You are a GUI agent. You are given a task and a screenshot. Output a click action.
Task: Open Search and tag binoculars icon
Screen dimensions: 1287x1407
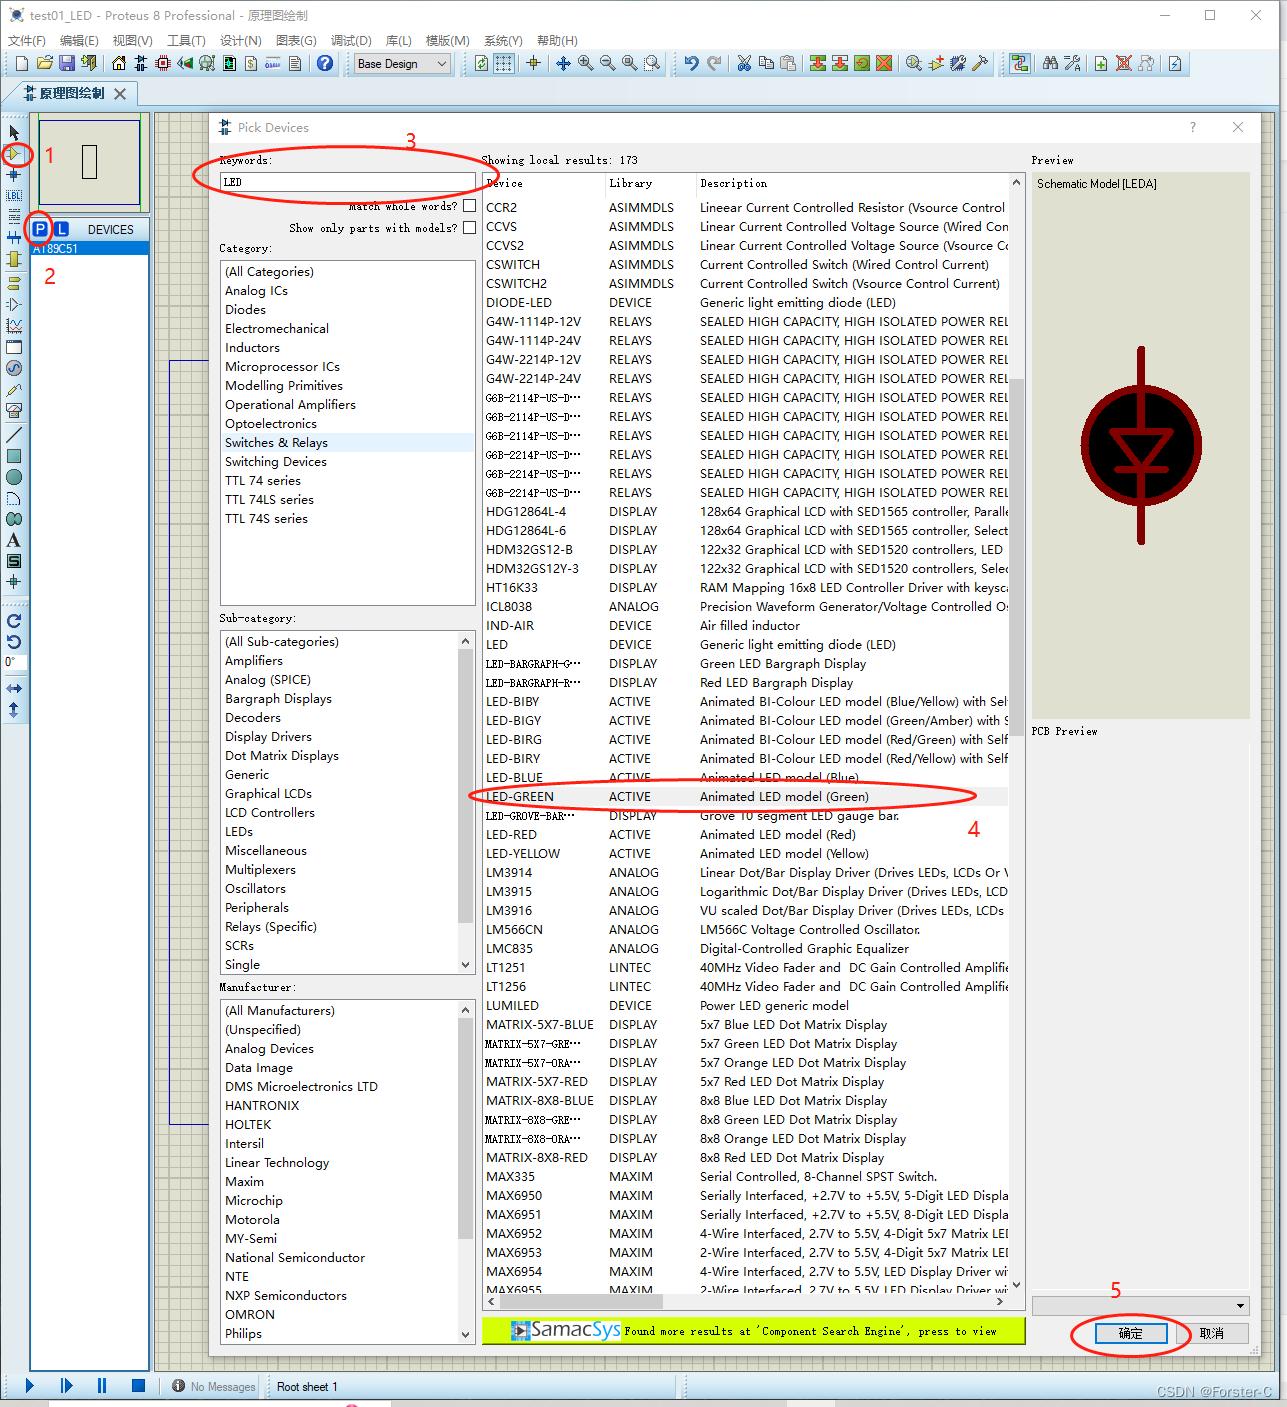coord(1050,63)
